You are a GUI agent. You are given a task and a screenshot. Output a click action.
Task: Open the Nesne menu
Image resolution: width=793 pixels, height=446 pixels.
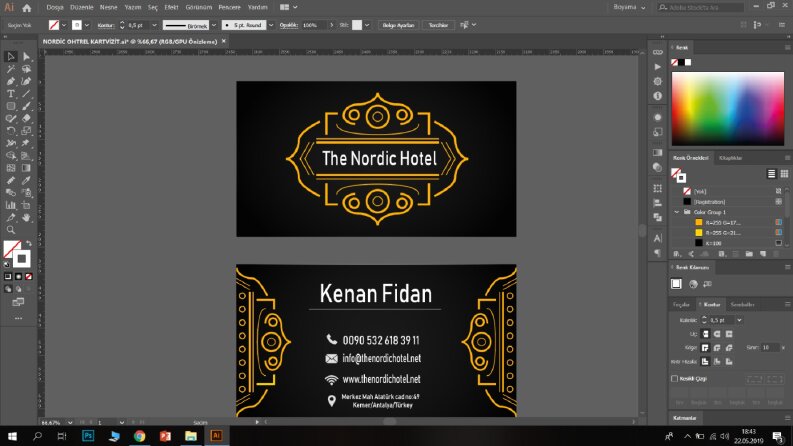point(108,8)
